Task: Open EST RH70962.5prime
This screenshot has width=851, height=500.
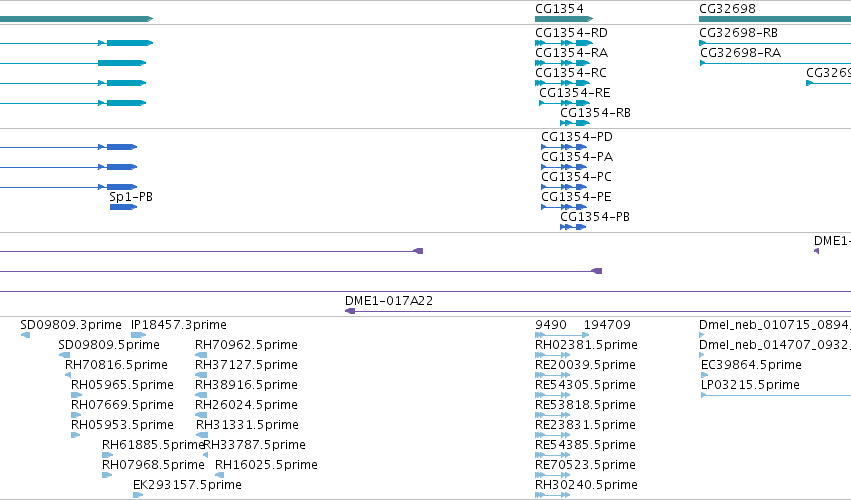Action: pos(246,345)
